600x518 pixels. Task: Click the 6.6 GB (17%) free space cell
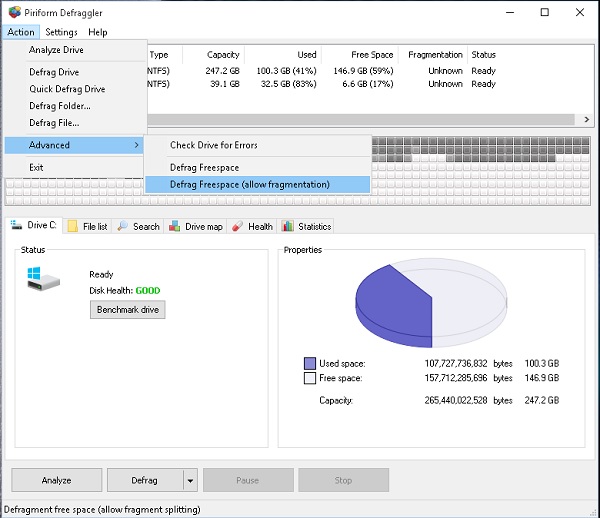point(368,84)
